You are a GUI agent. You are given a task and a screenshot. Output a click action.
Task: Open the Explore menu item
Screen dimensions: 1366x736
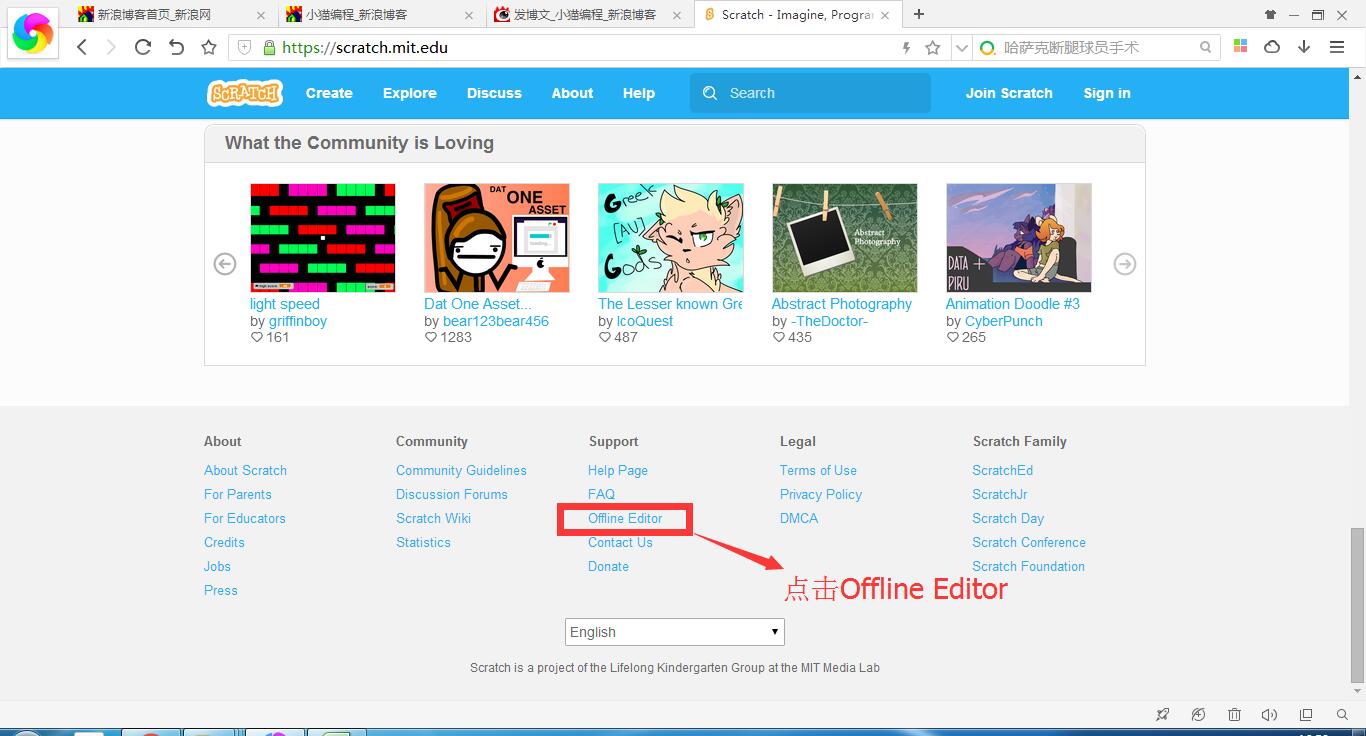[410, 93]
